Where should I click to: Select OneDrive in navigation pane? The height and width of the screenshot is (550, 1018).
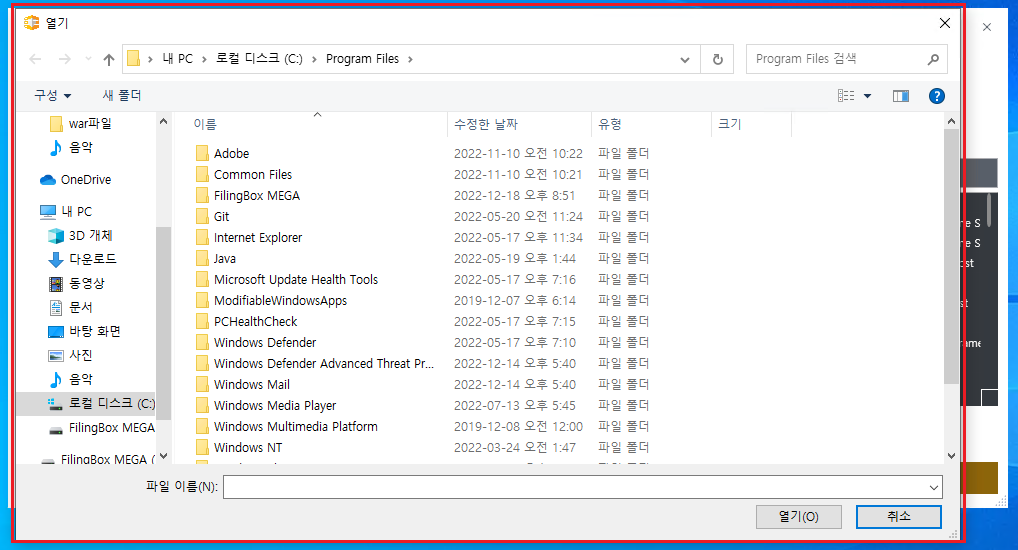point(75,180)
